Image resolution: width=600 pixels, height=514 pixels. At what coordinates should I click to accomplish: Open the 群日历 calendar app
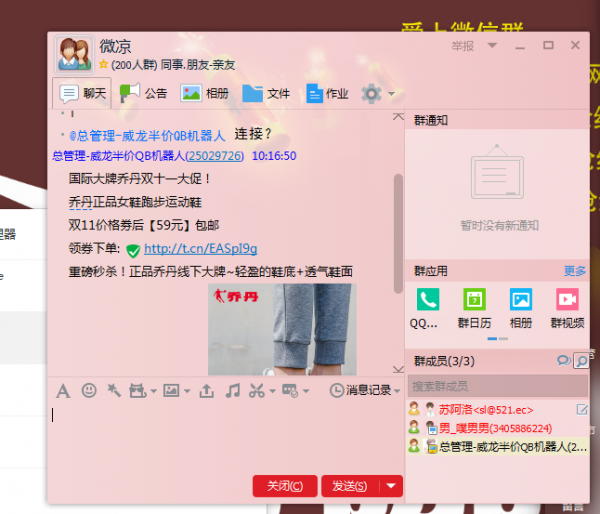point(474,299)
